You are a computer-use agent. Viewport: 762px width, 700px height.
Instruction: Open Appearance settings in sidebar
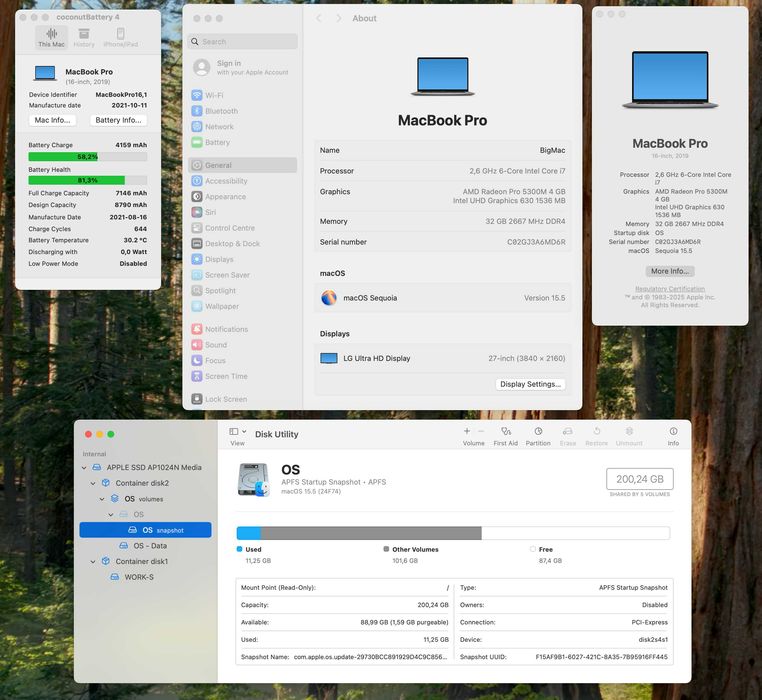click(x=242, y=196)
